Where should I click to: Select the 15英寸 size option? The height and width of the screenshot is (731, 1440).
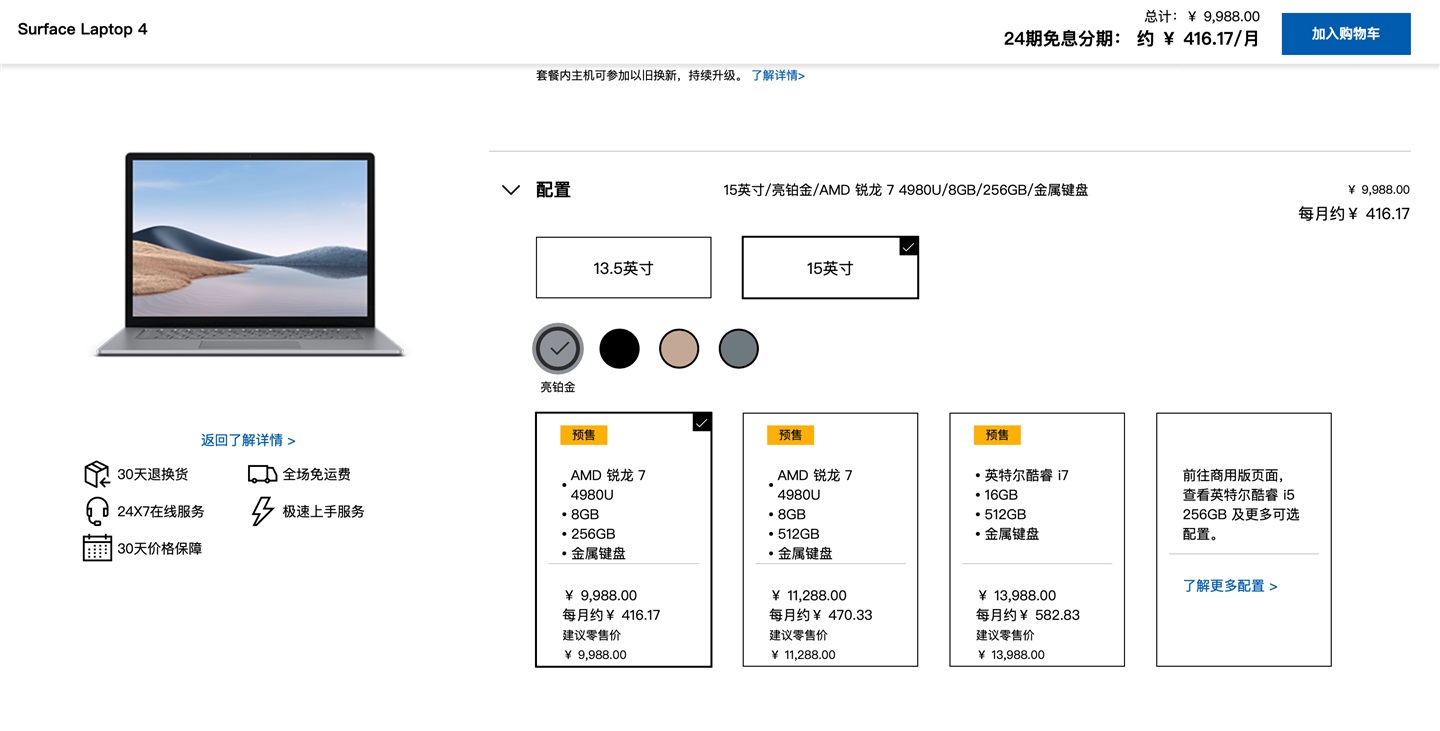830,267
